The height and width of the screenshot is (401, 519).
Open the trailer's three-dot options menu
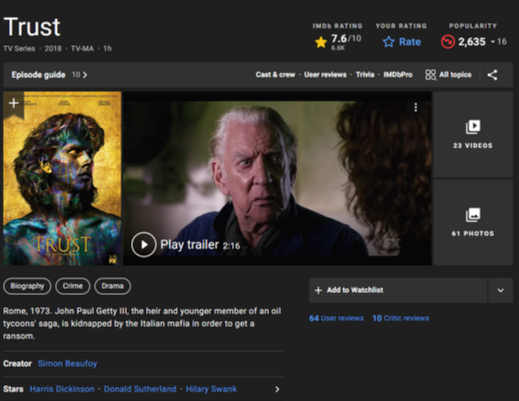tap(415, 107)
